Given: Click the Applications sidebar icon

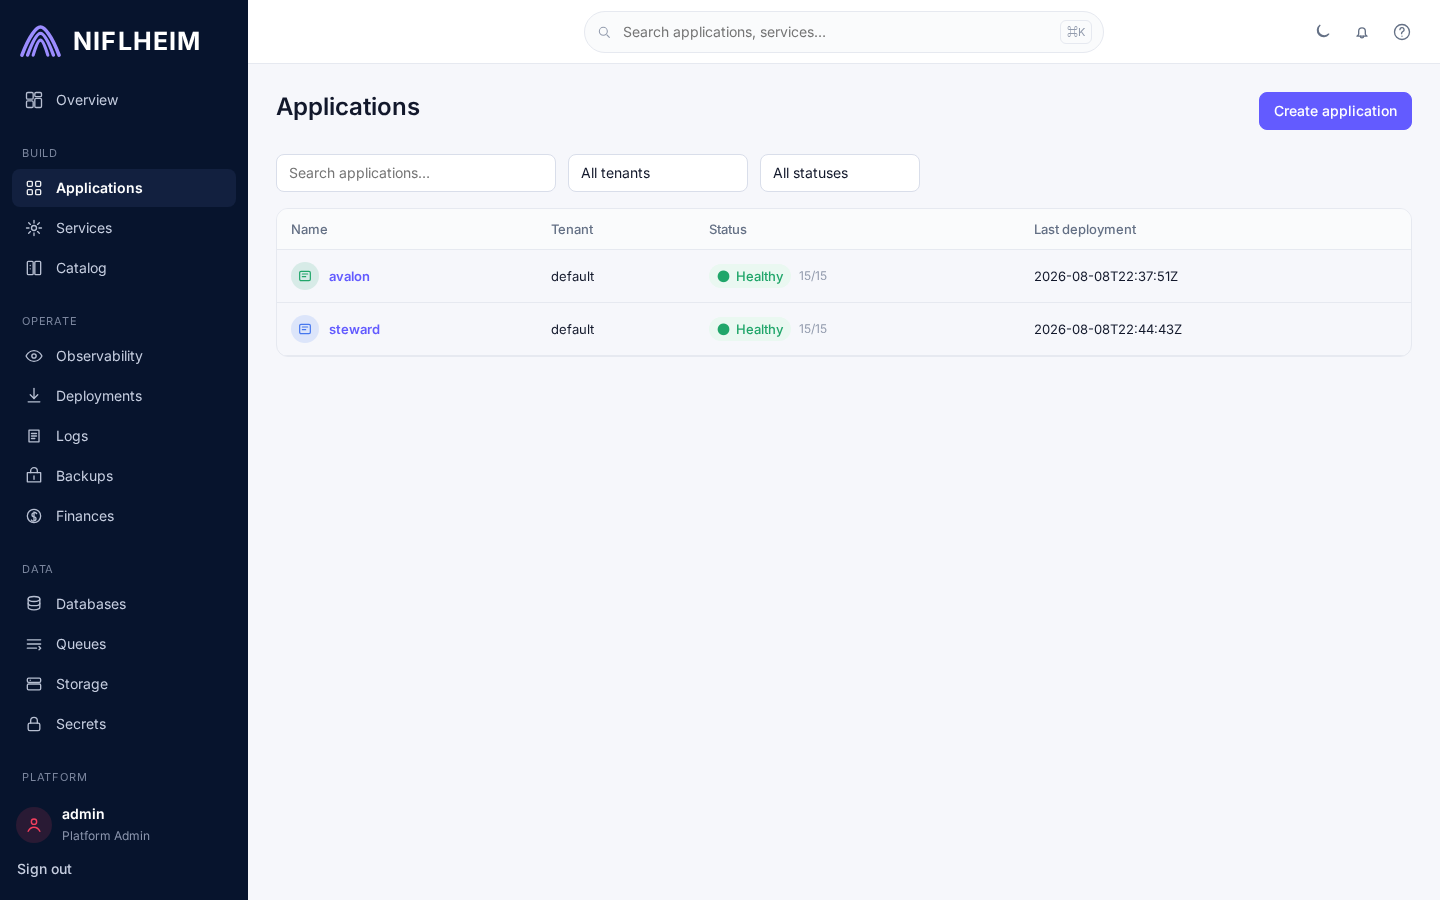Looking at the screenshot, I should coord(34,188).
